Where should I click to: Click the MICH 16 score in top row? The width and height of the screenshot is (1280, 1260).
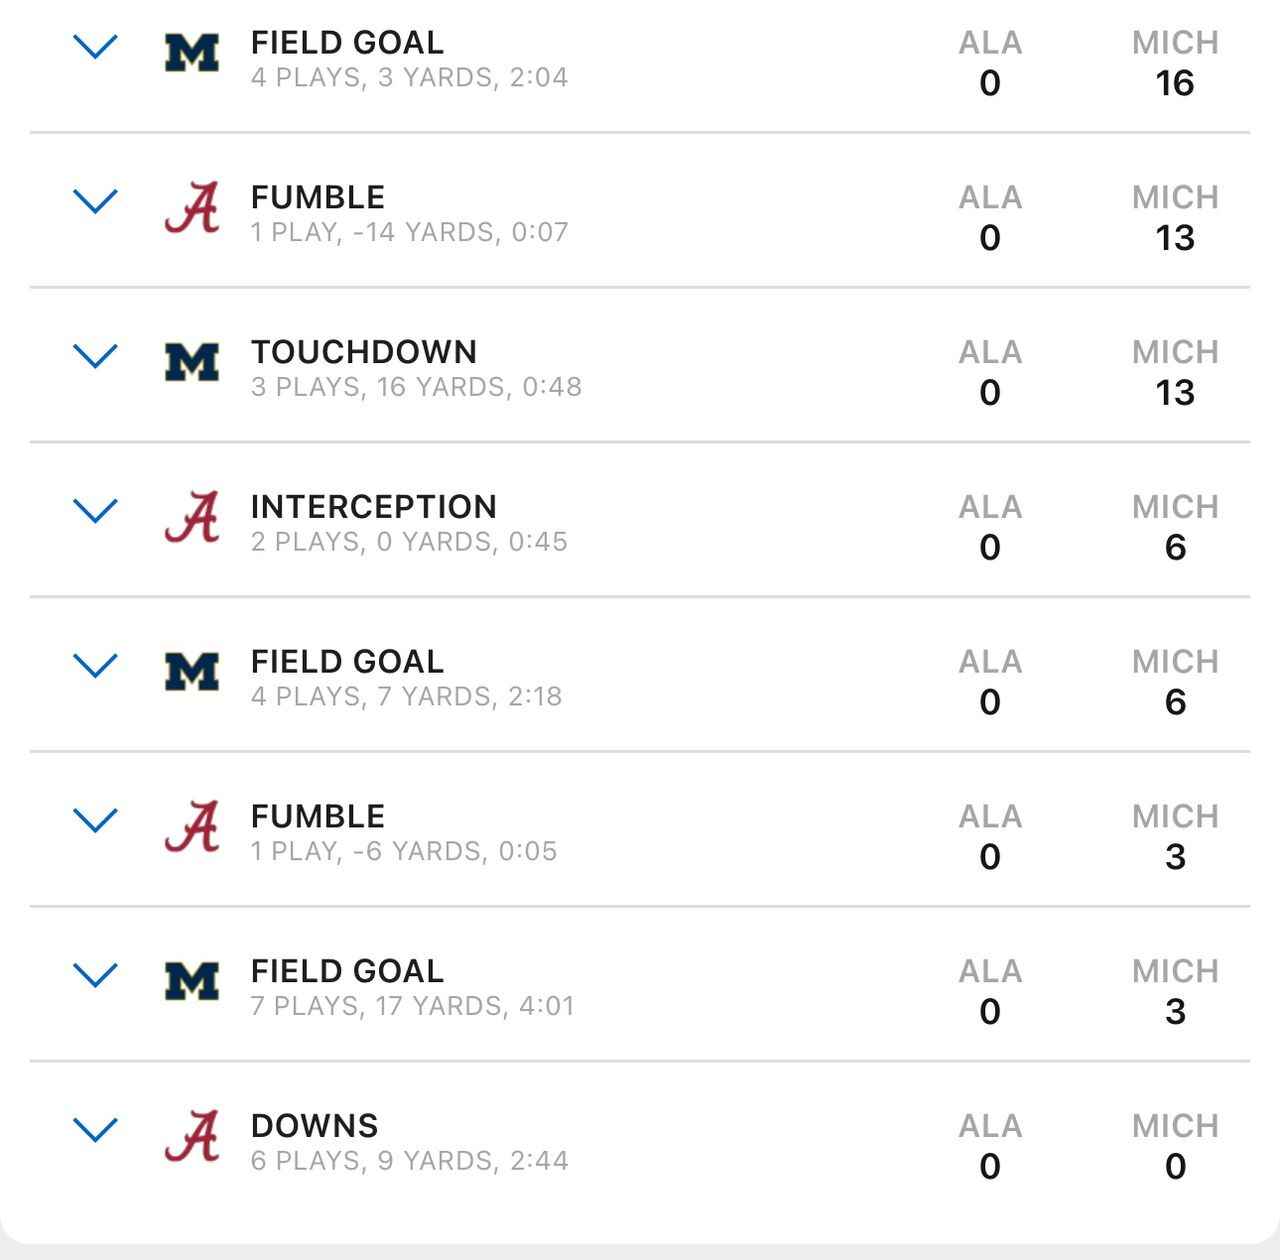[x=1175, y=64]
